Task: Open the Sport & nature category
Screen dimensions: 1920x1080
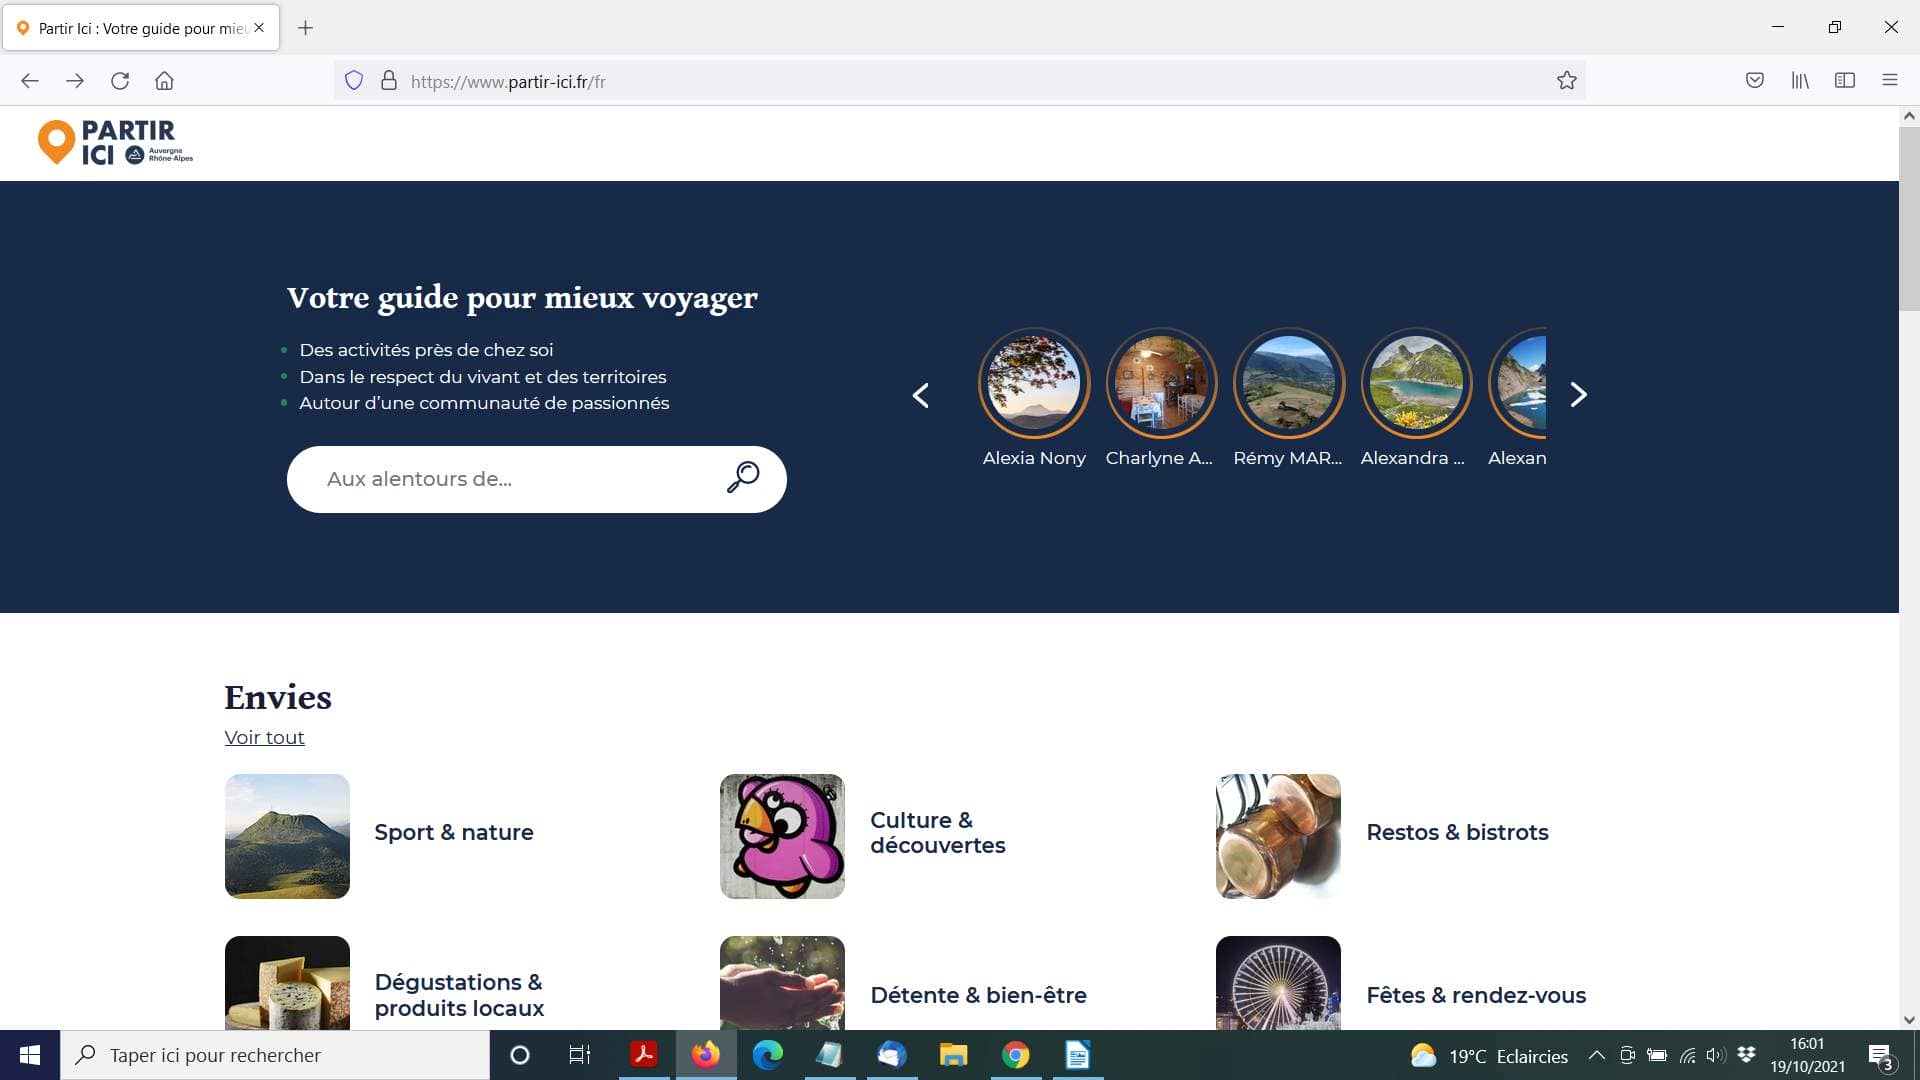Action: [453, 832]
